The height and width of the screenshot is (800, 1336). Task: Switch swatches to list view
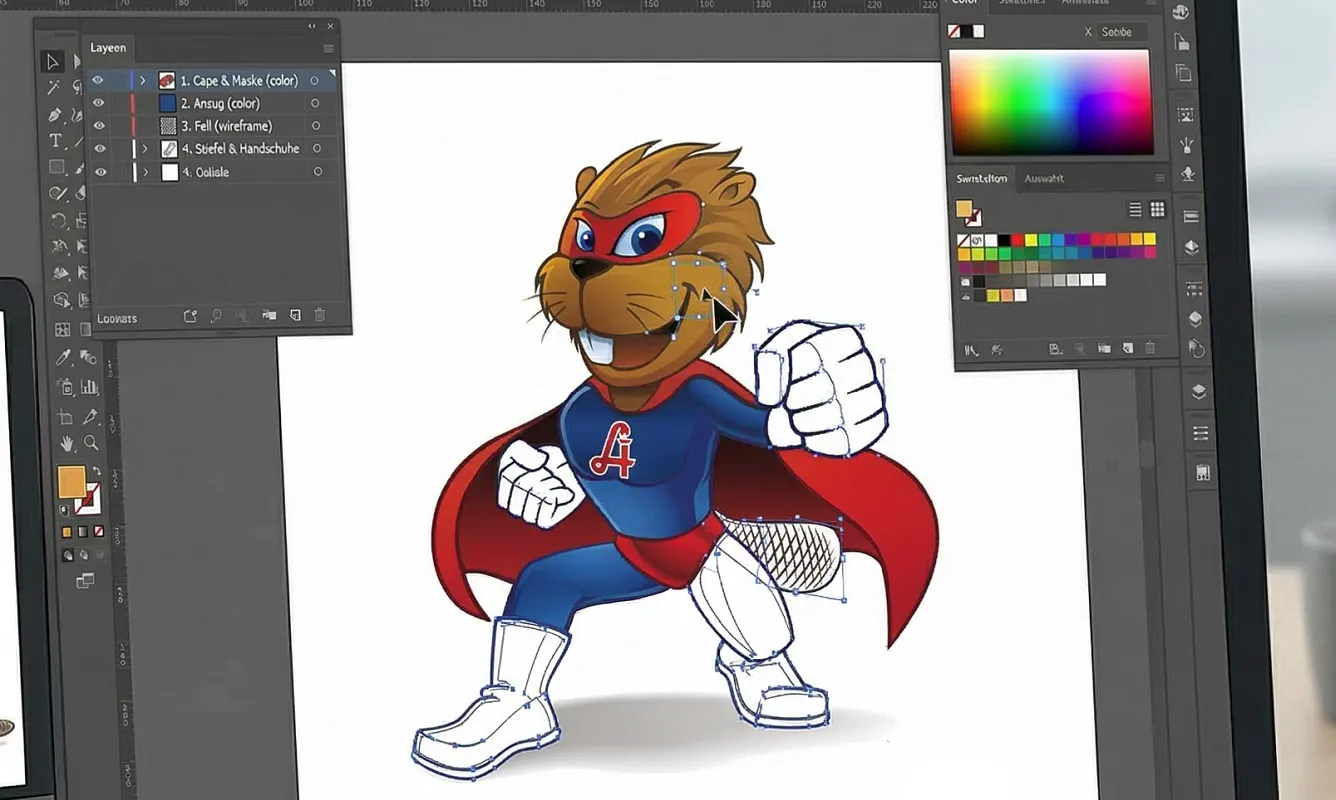pyautogui.click(x=1135, y=209)
